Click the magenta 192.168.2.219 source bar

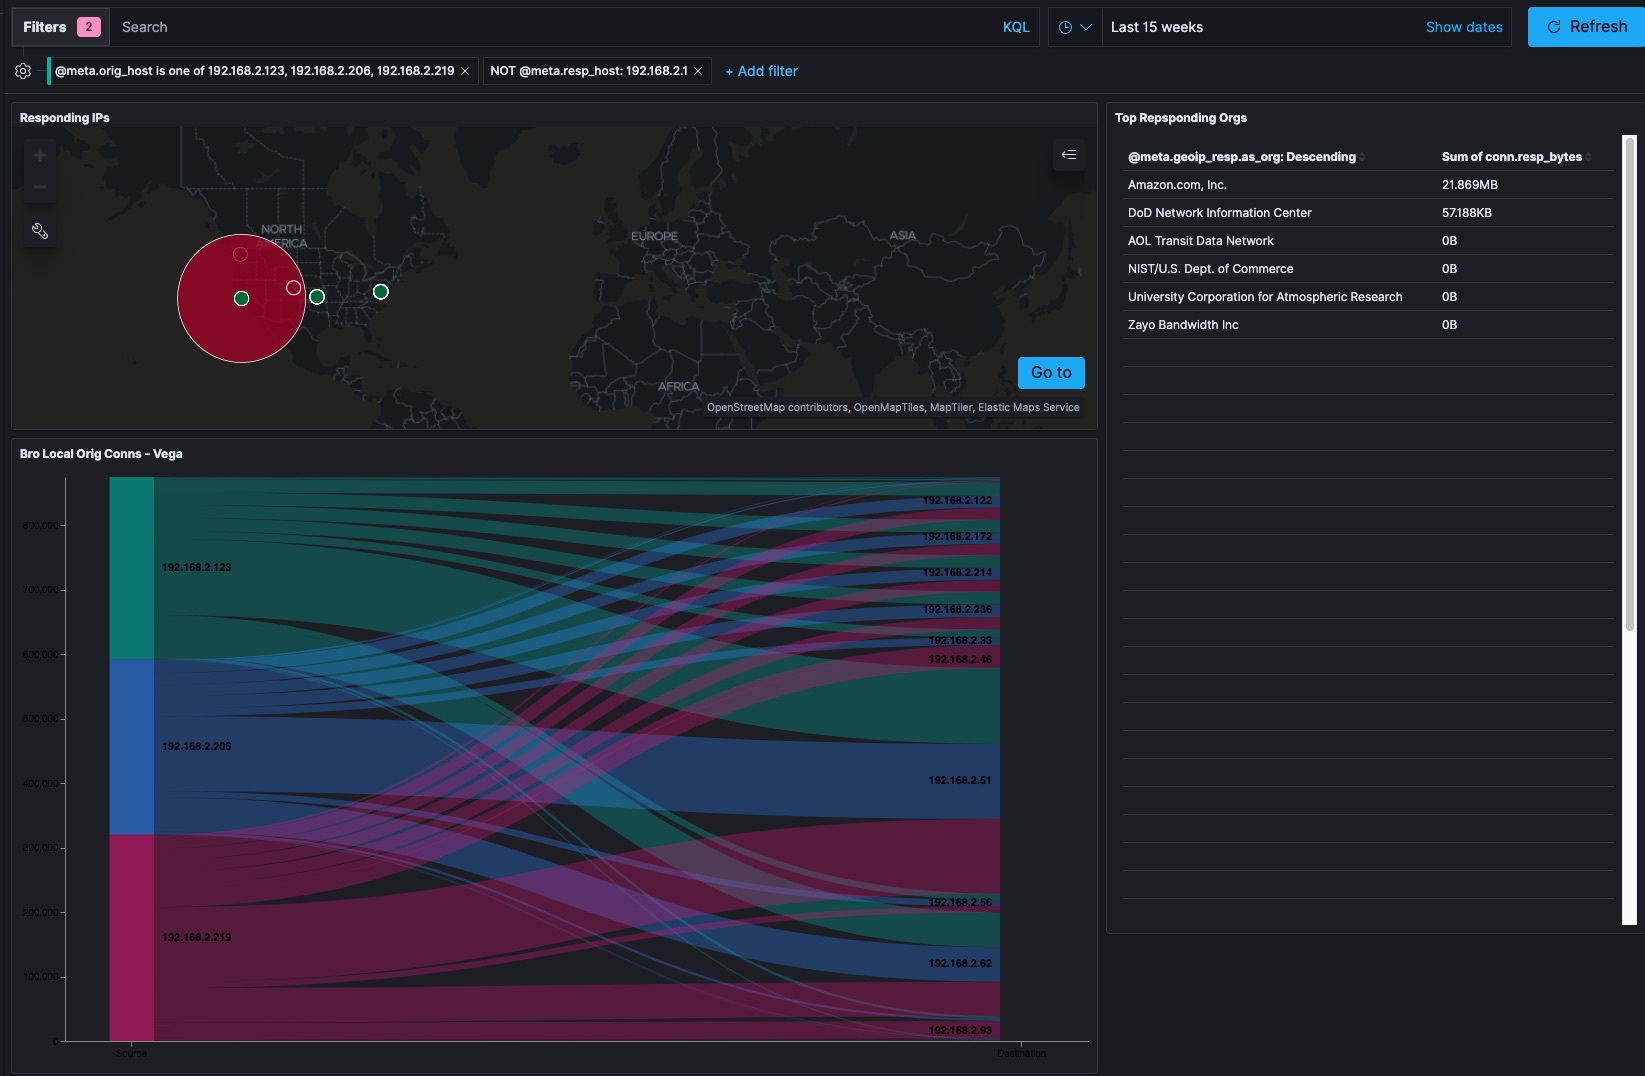[132, 938]
